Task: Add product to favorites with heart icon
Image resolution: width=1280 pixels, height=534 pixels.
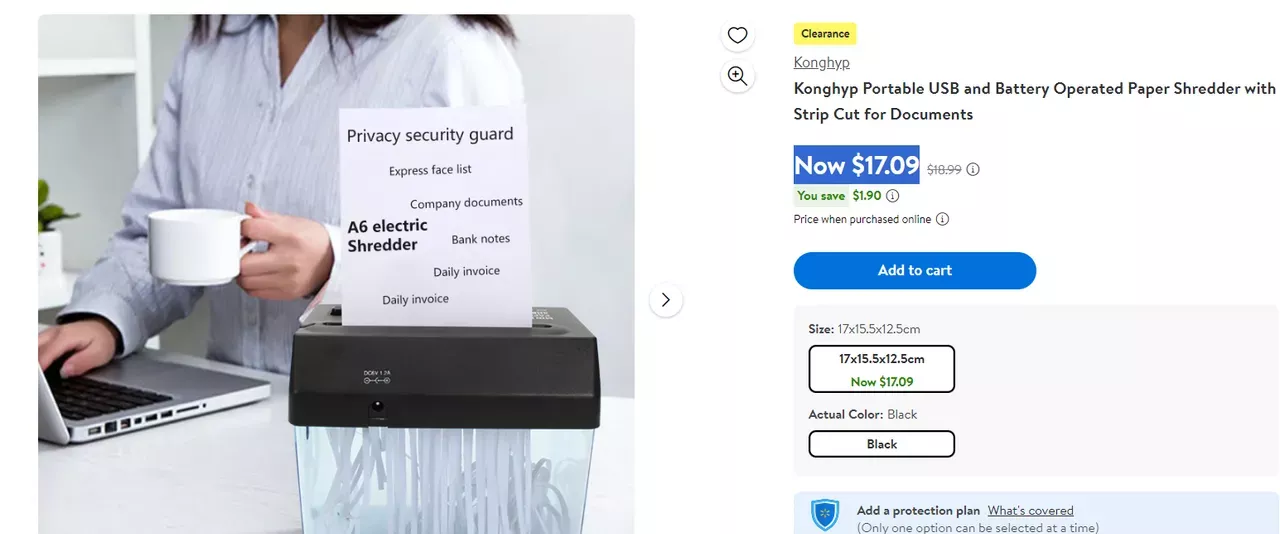Action: [x=737, y=36]
